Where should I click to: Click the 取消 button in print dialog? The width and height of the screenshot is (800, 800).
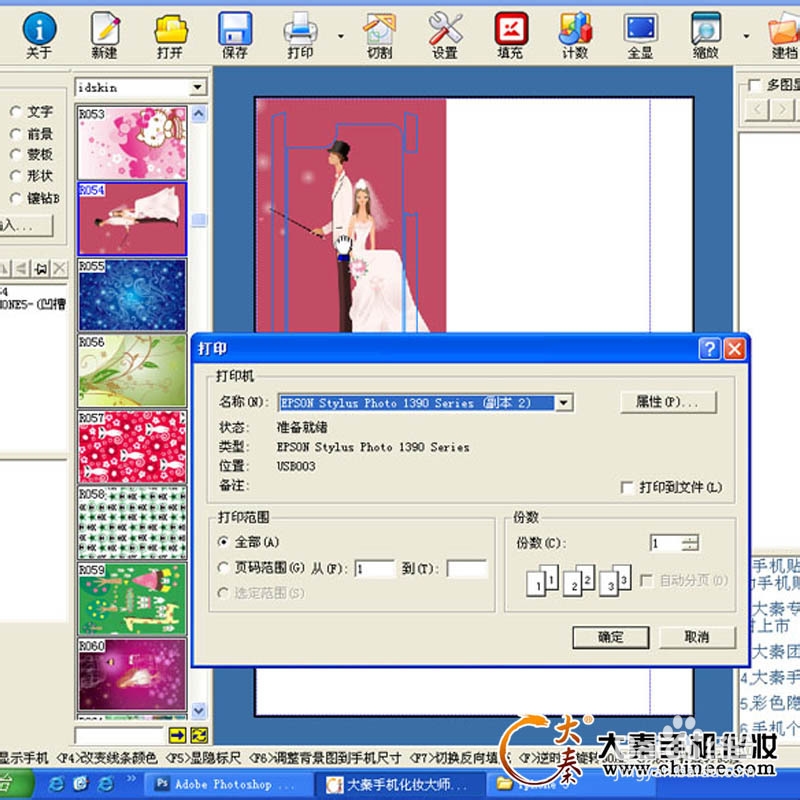coord(697,637)
